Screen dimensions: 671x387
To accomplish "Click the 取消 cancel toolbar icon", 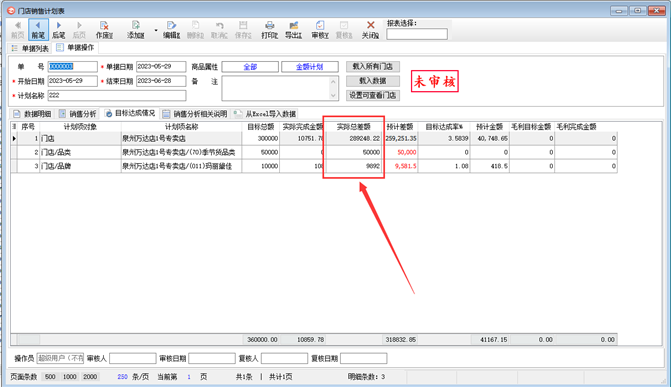I will tap(219, 30).
